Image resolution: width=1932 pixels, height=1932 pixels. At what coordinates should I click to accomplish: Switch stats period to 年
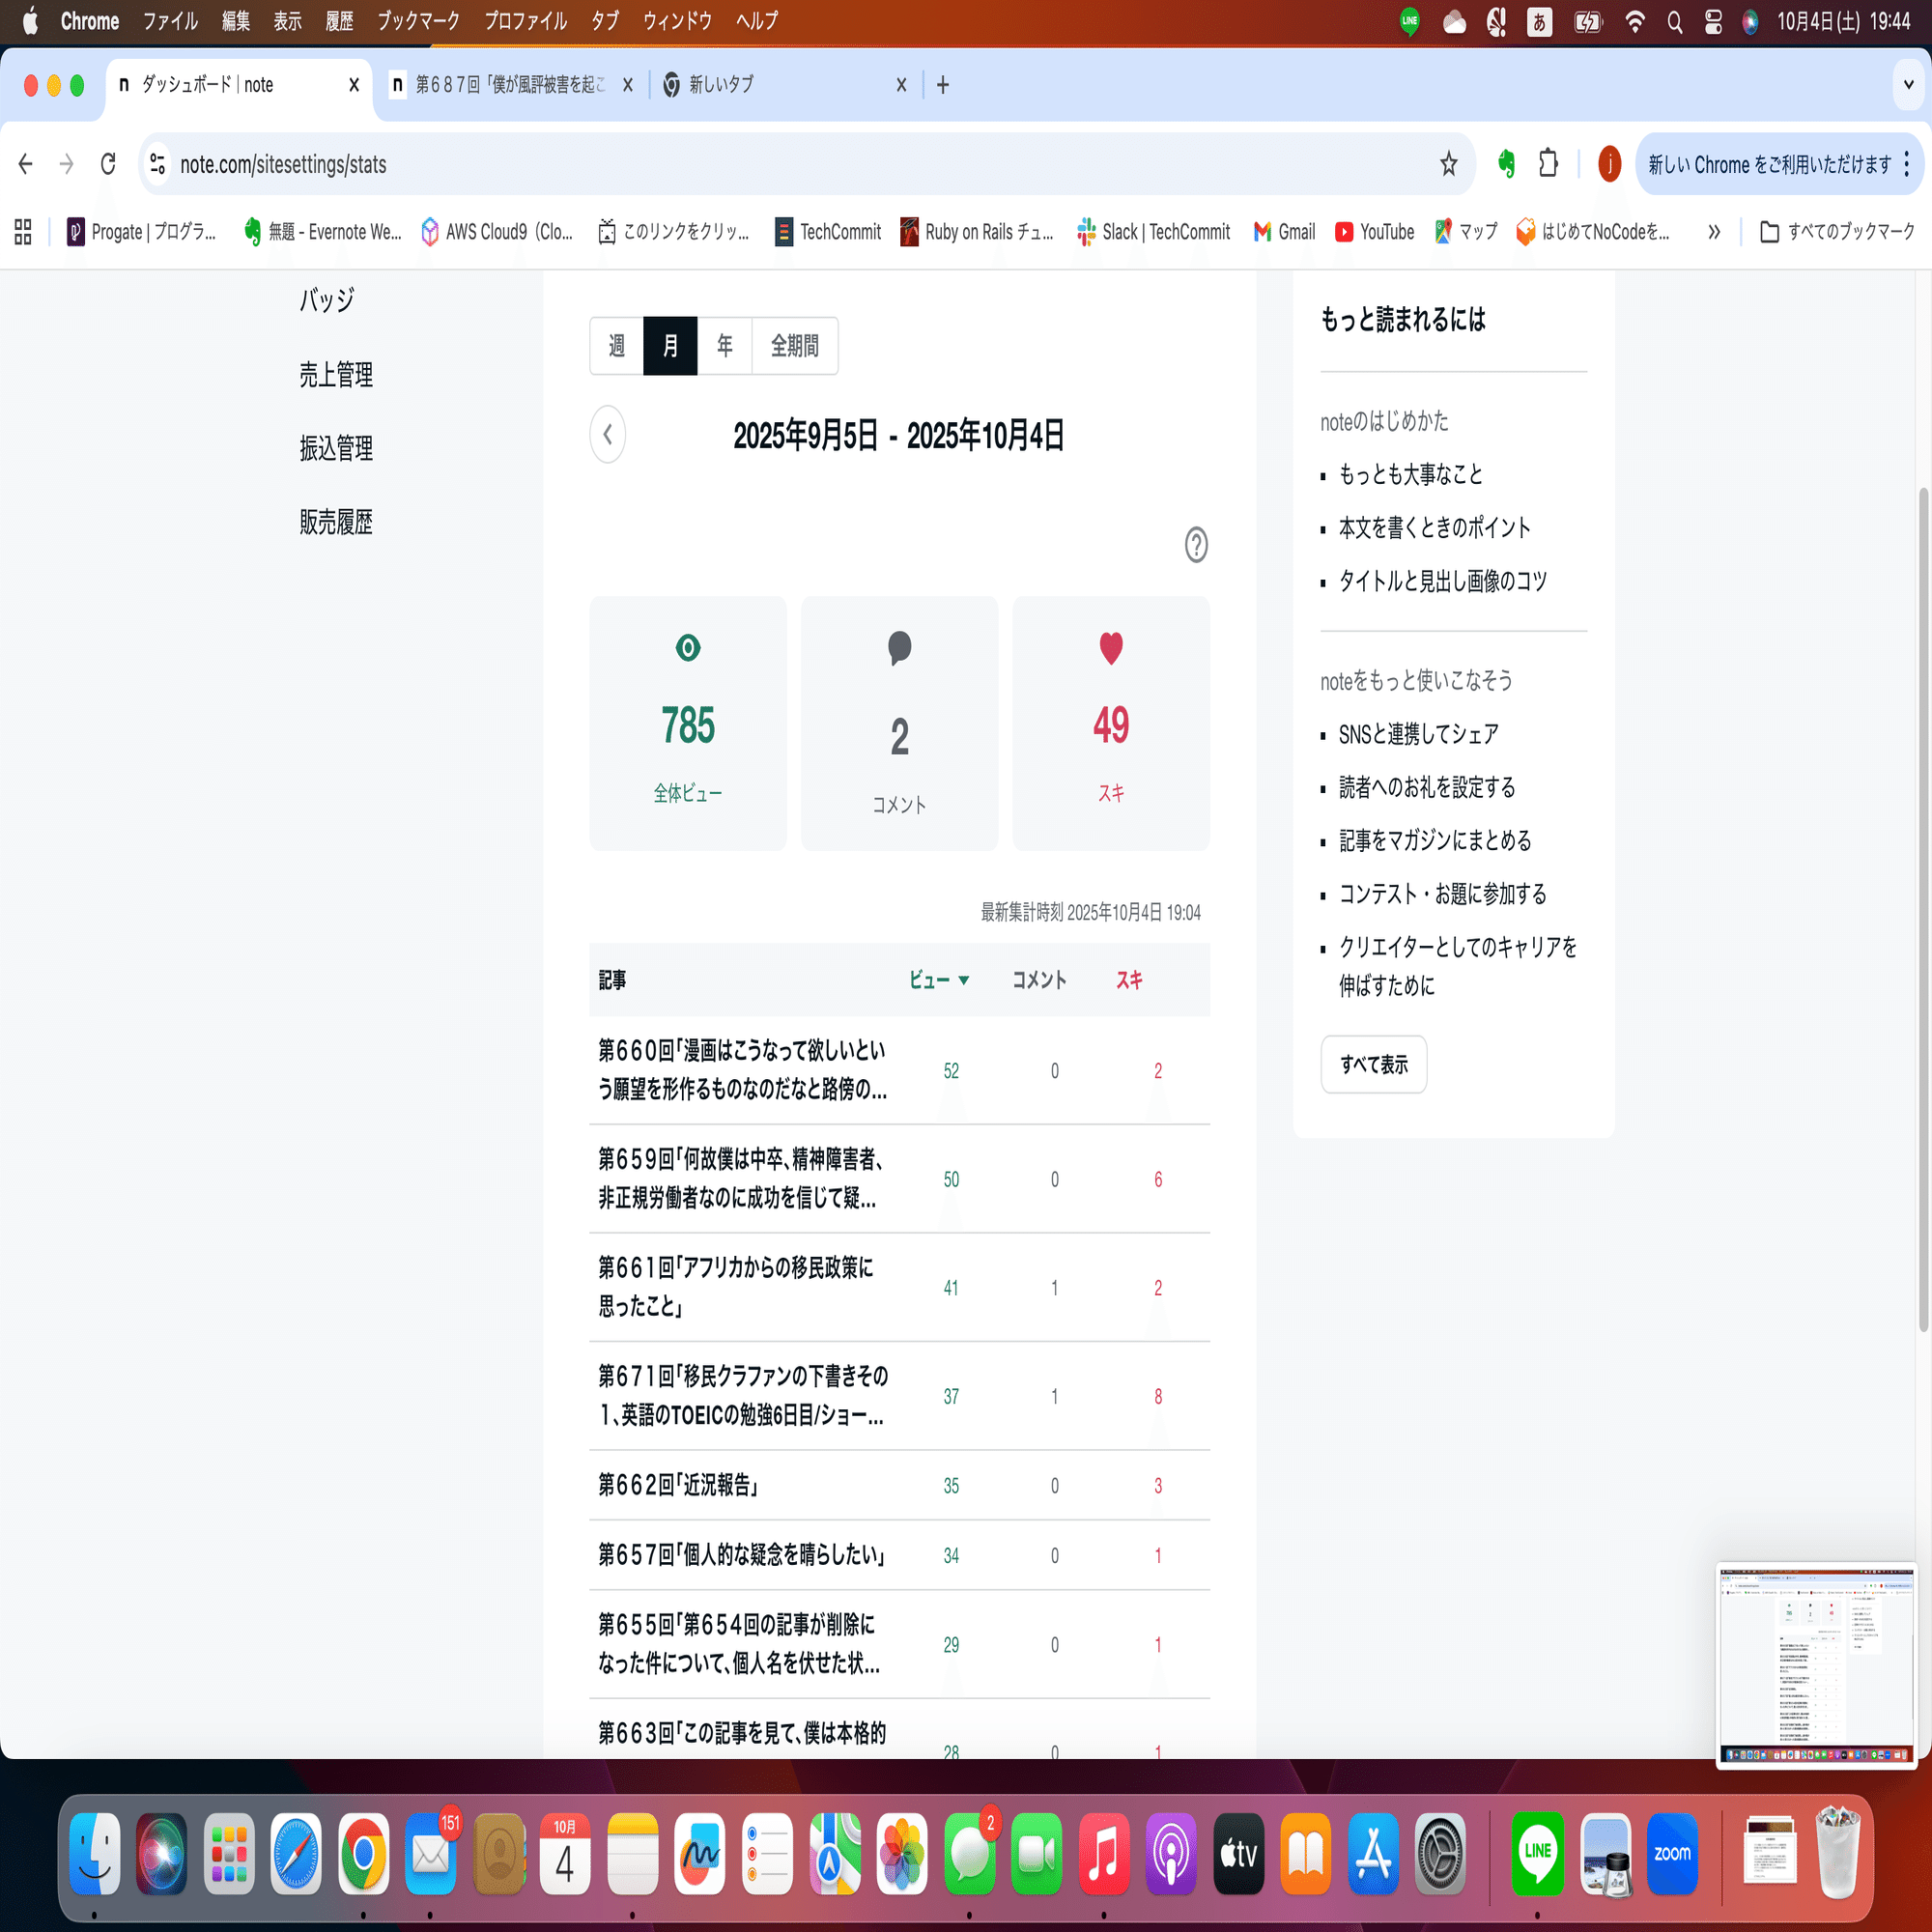[x=724, y=346]
